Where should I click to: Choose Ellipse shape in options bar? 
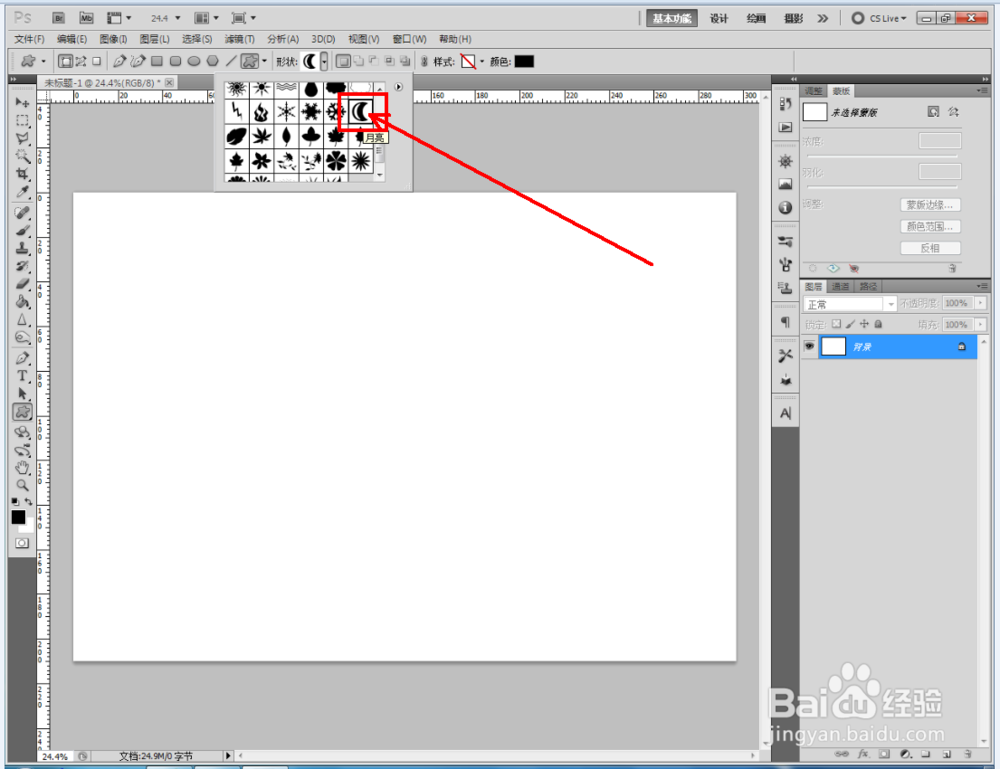point(194,61)
